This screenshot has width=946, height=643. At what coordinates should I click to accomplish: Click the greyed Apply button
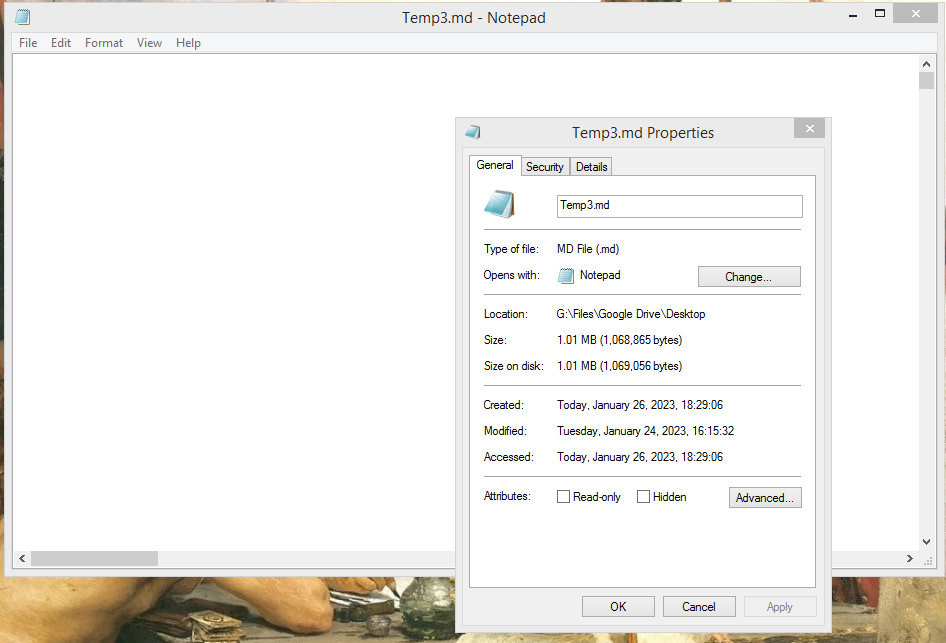point(780,607)
